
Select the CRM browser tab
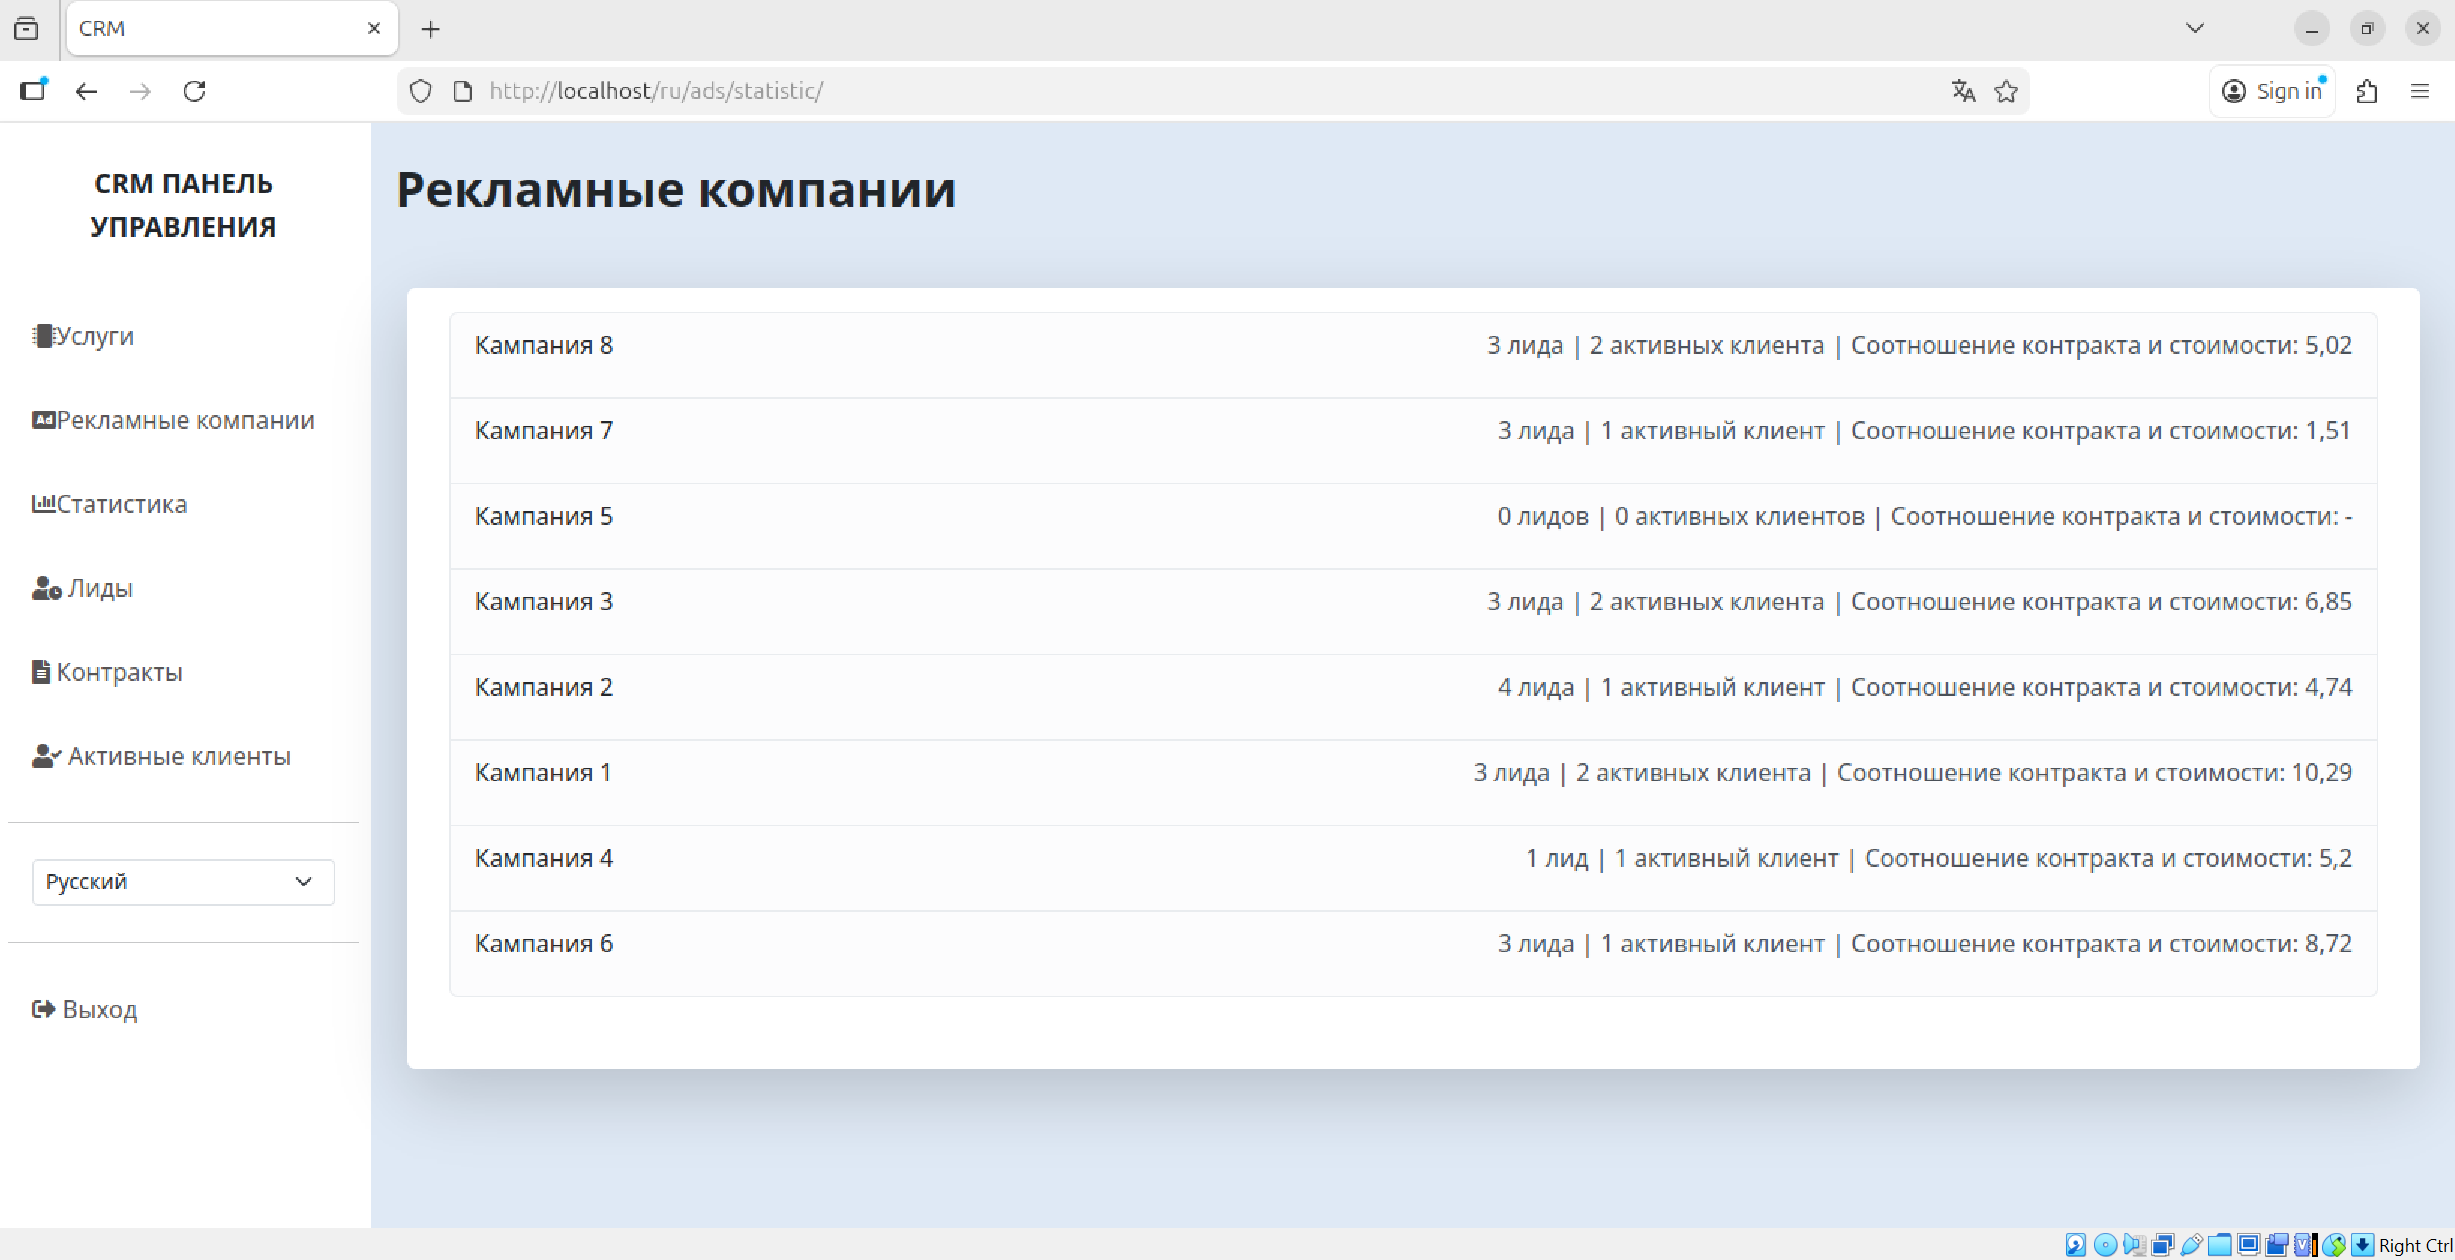(x=232, y=28)
